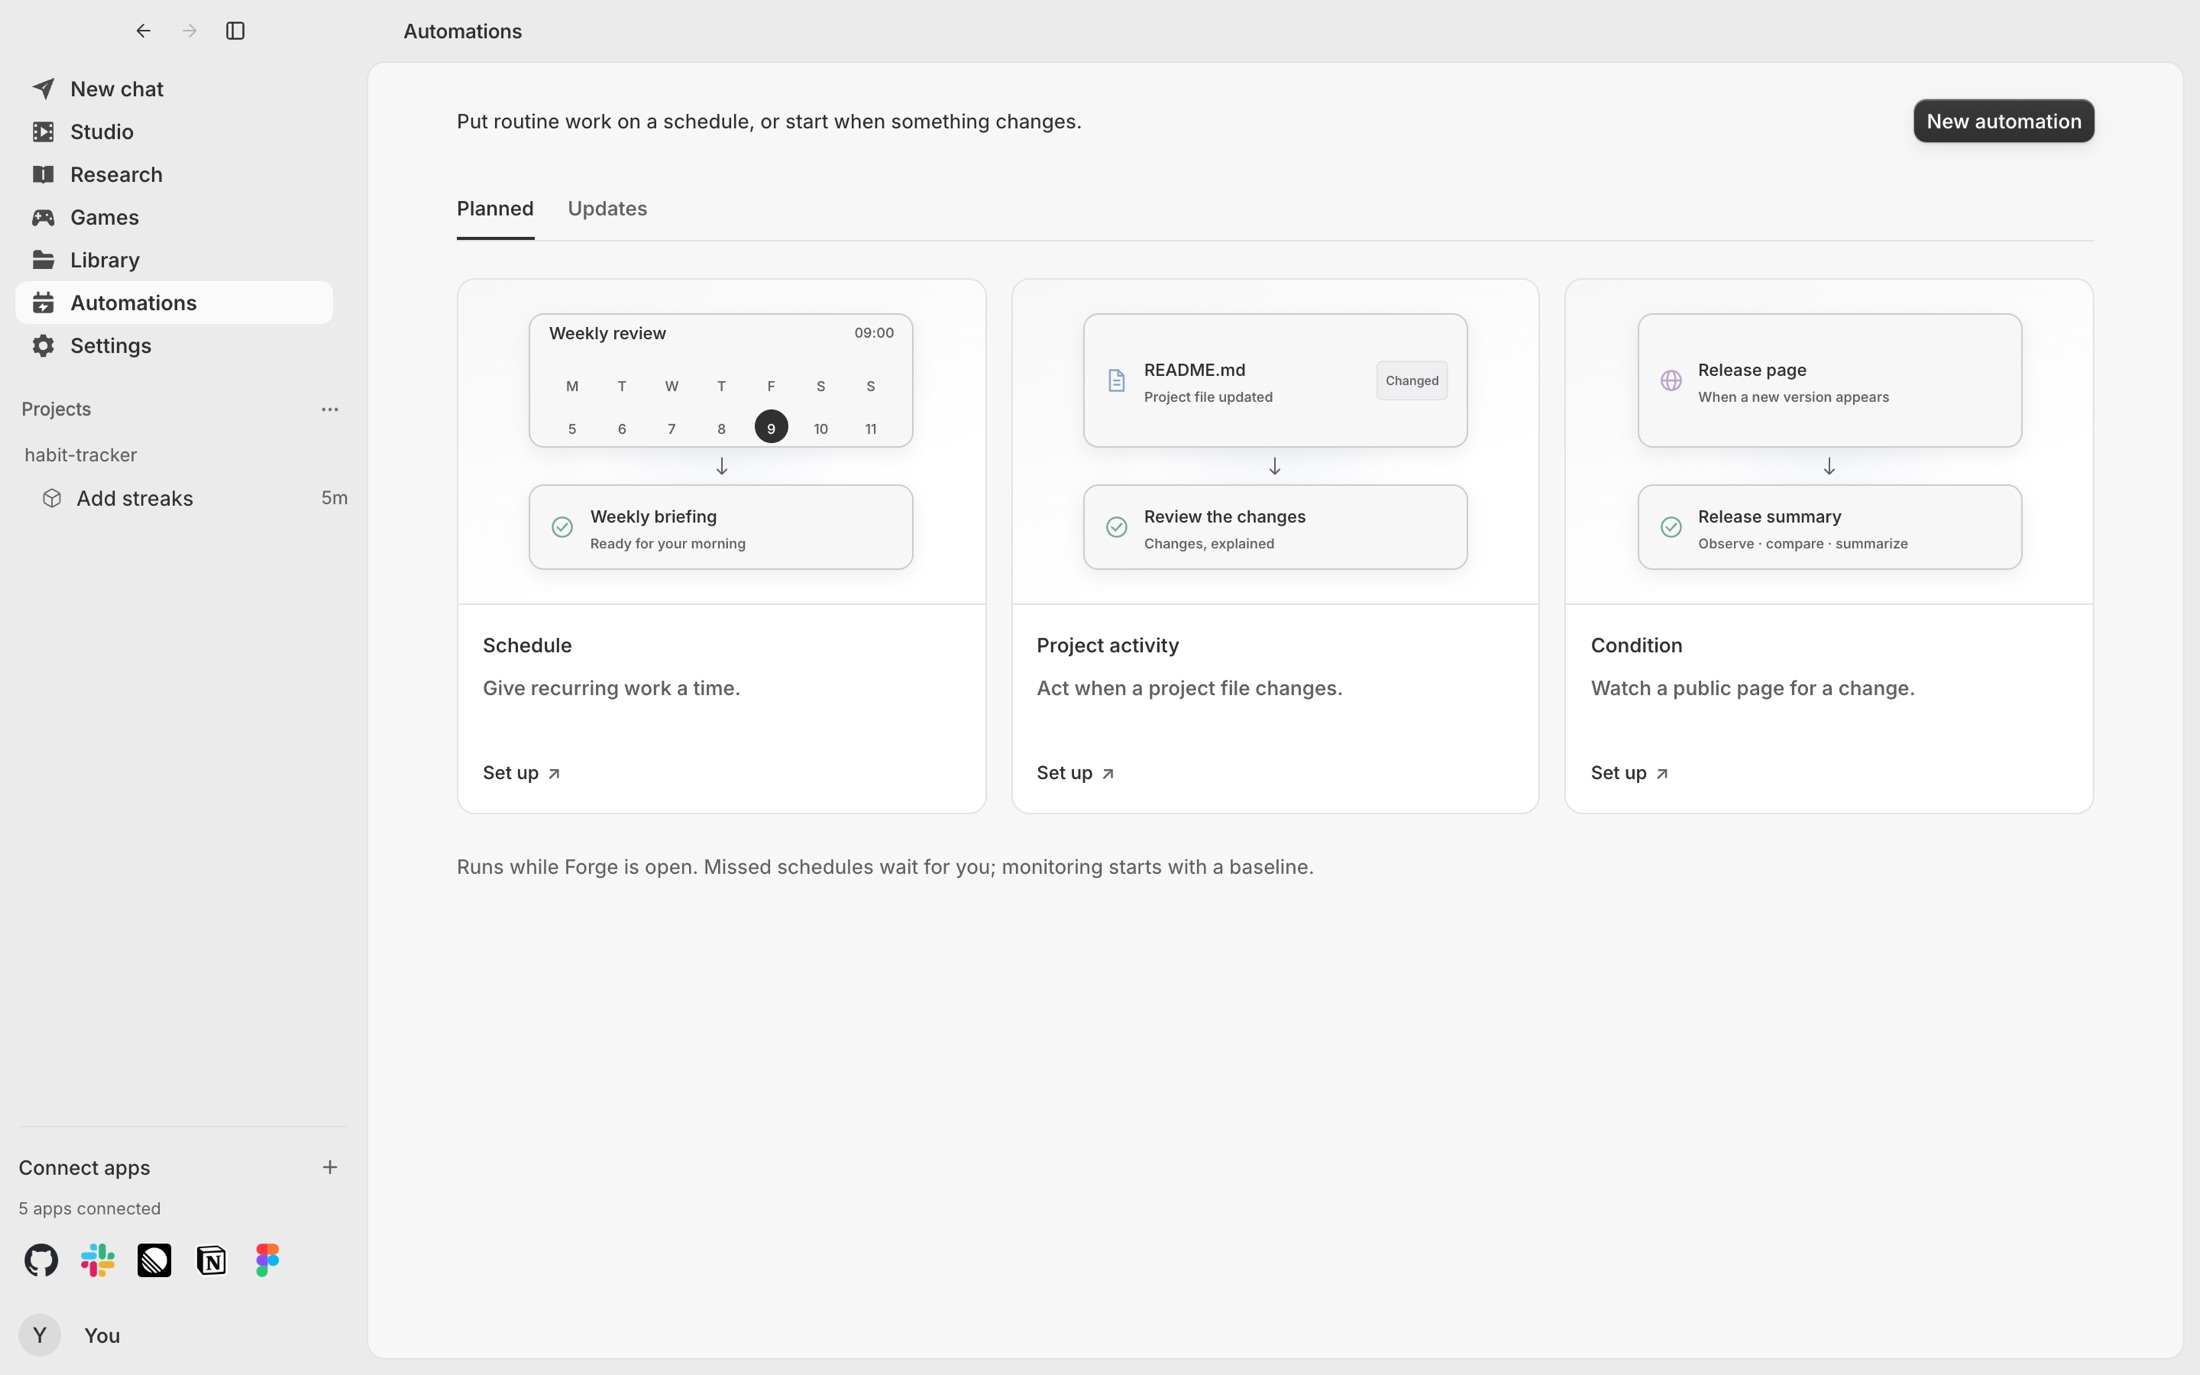Click the forward navigation arrow

point(189,31)
